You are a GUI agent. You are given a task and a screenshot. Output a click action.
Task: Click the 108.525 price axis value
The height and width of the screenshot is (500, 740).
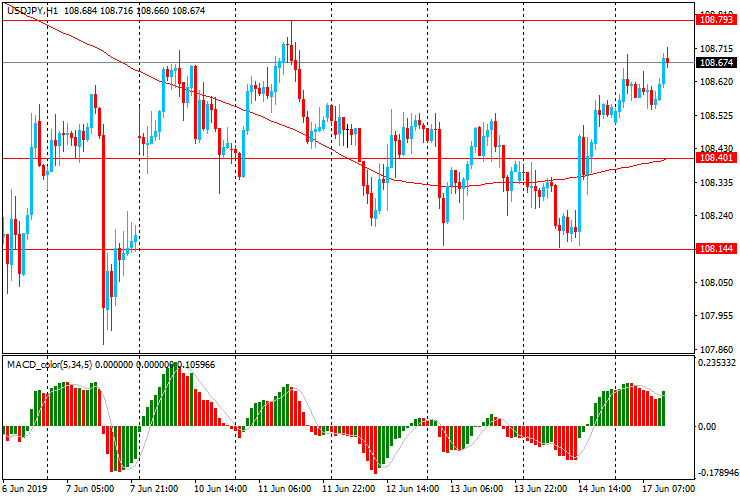(x=716, y=116)
